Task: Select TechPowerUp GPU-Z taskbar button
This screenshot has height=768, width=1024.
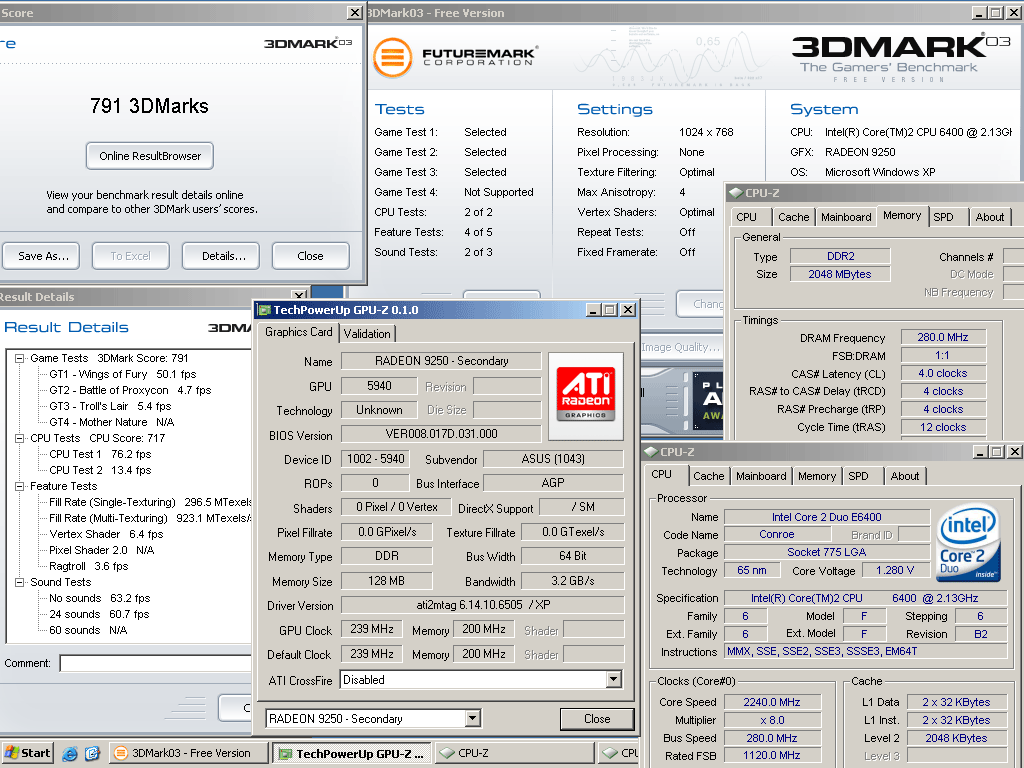Action: [x=353, y=754]
